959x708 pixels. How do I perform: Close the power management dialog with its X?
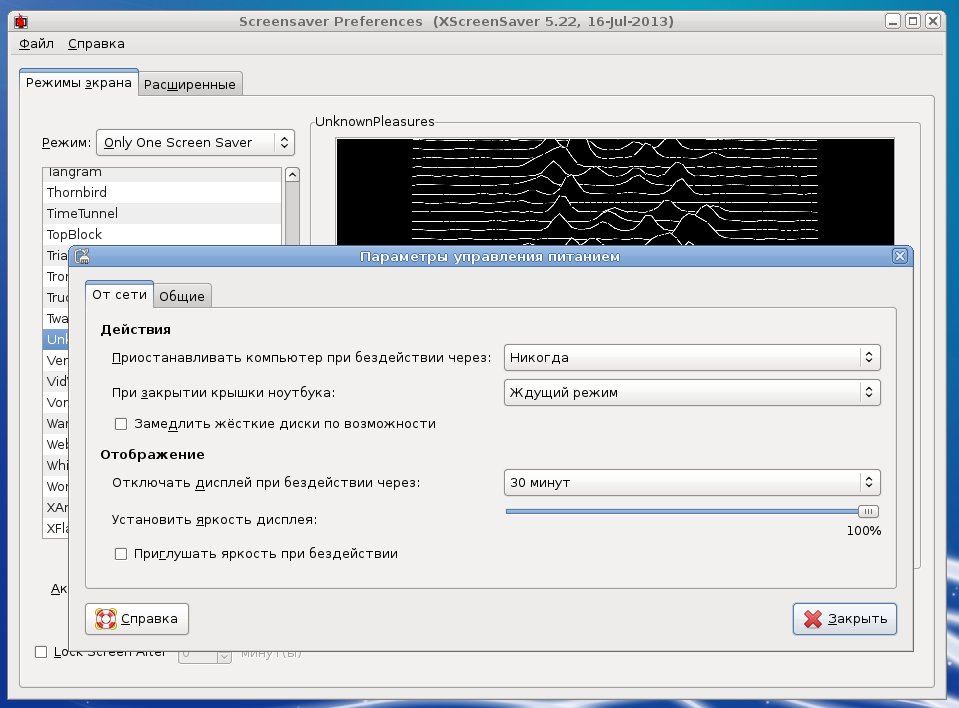pos(900,256)
